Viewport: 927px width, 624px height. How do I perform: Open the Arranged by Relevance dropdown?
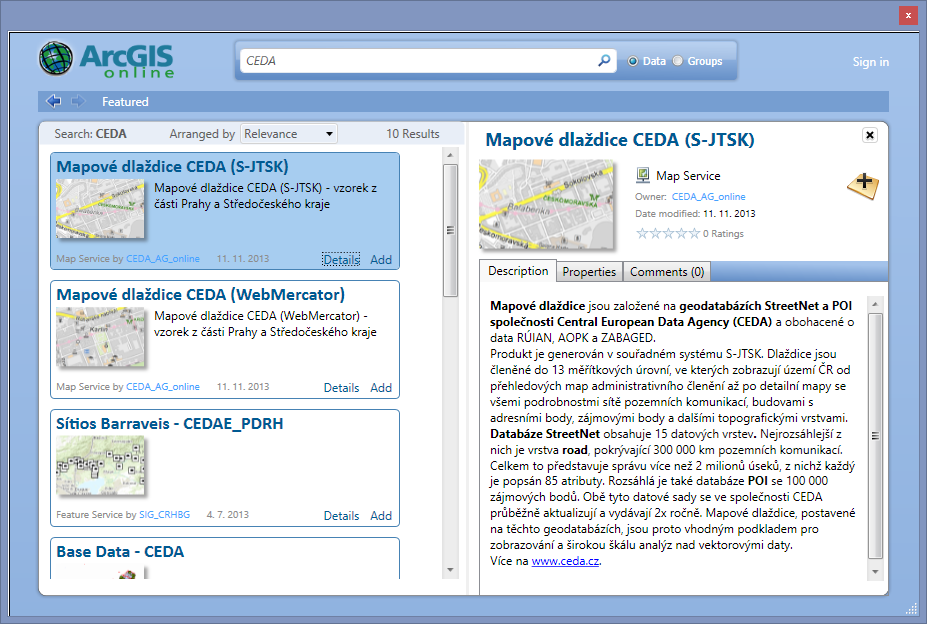pos(289,134)
